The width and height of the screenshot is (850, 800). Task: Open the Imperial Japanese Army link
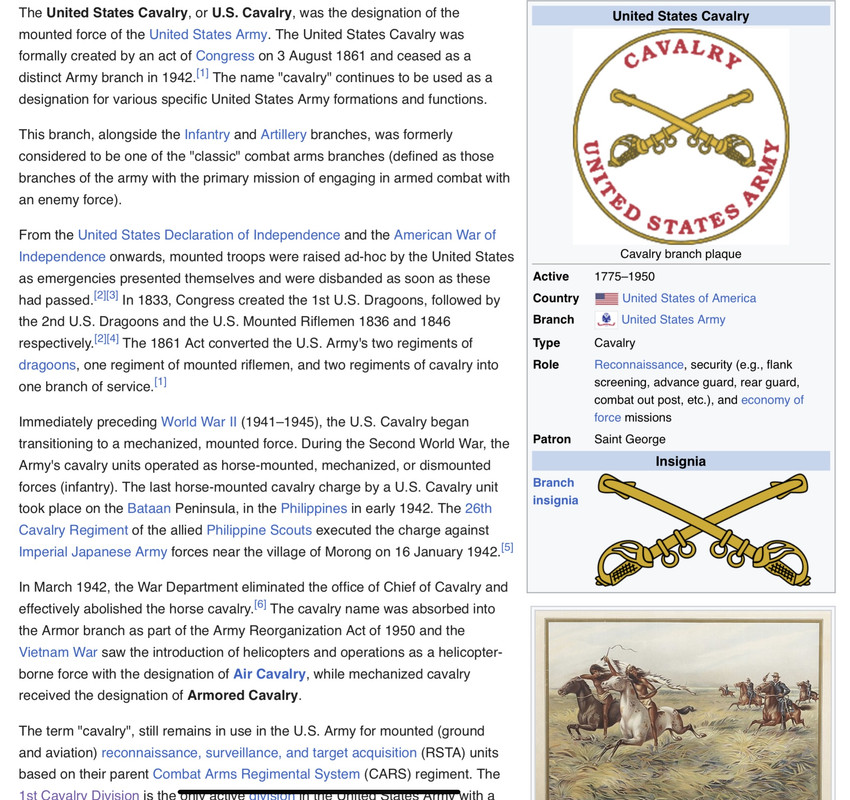click(x=93, y=552)
